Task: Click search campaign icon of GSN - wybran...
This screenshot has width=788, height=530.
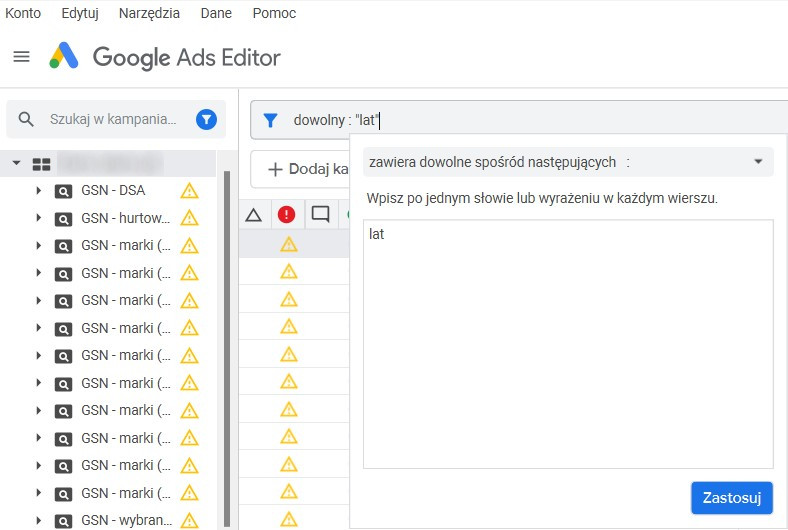Action: click(63, 521)
